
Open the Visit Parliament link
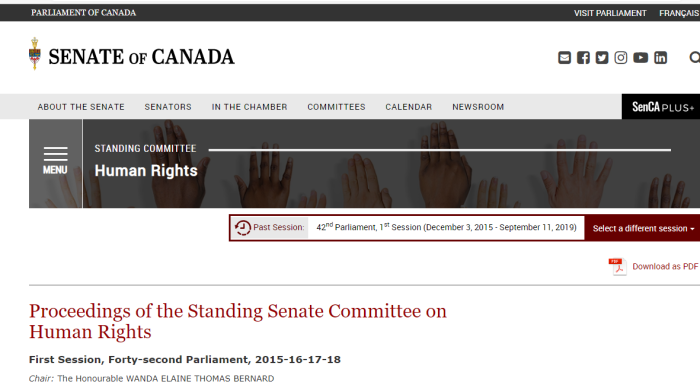coord(610,13)
